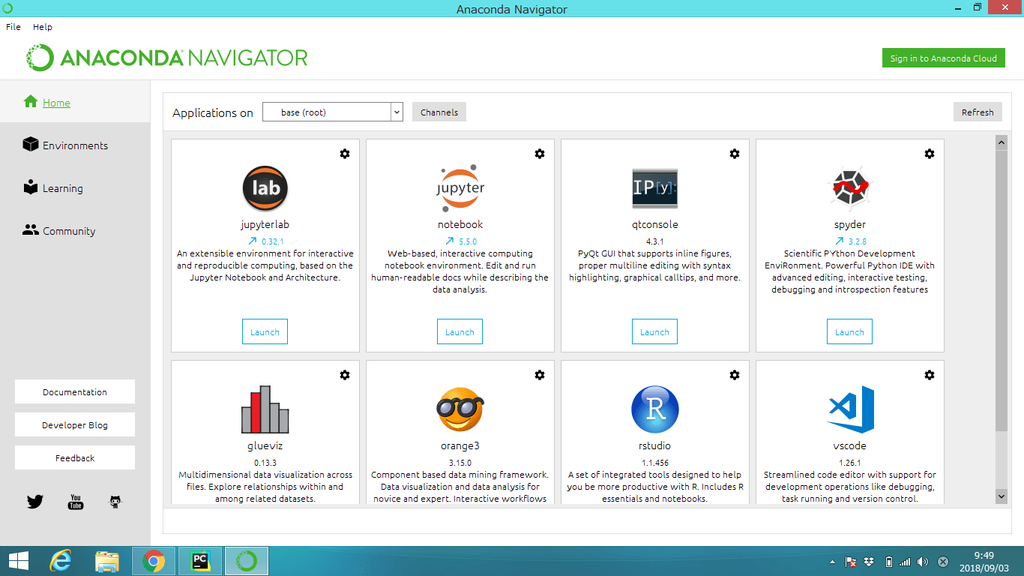
Task: Open the File menu
Action: [13, 27]
